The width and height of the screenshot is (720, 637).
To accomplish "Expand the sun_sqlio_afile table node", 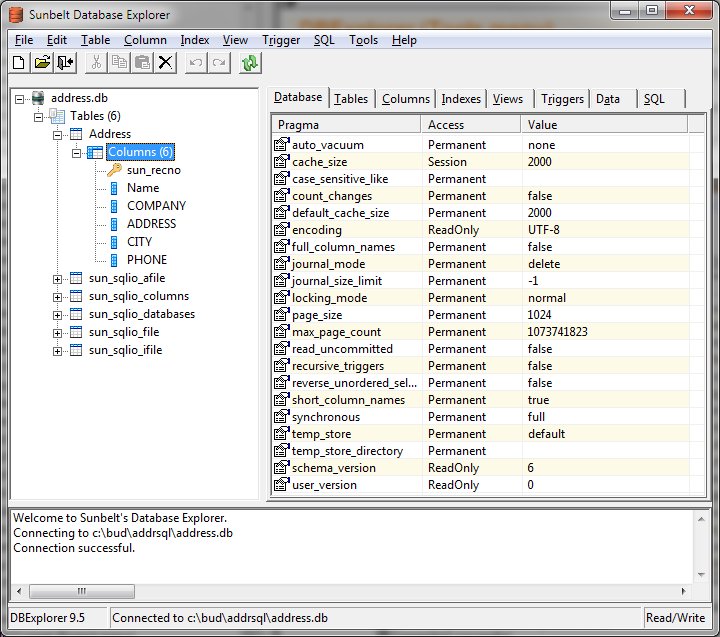I will click(58, 279).
